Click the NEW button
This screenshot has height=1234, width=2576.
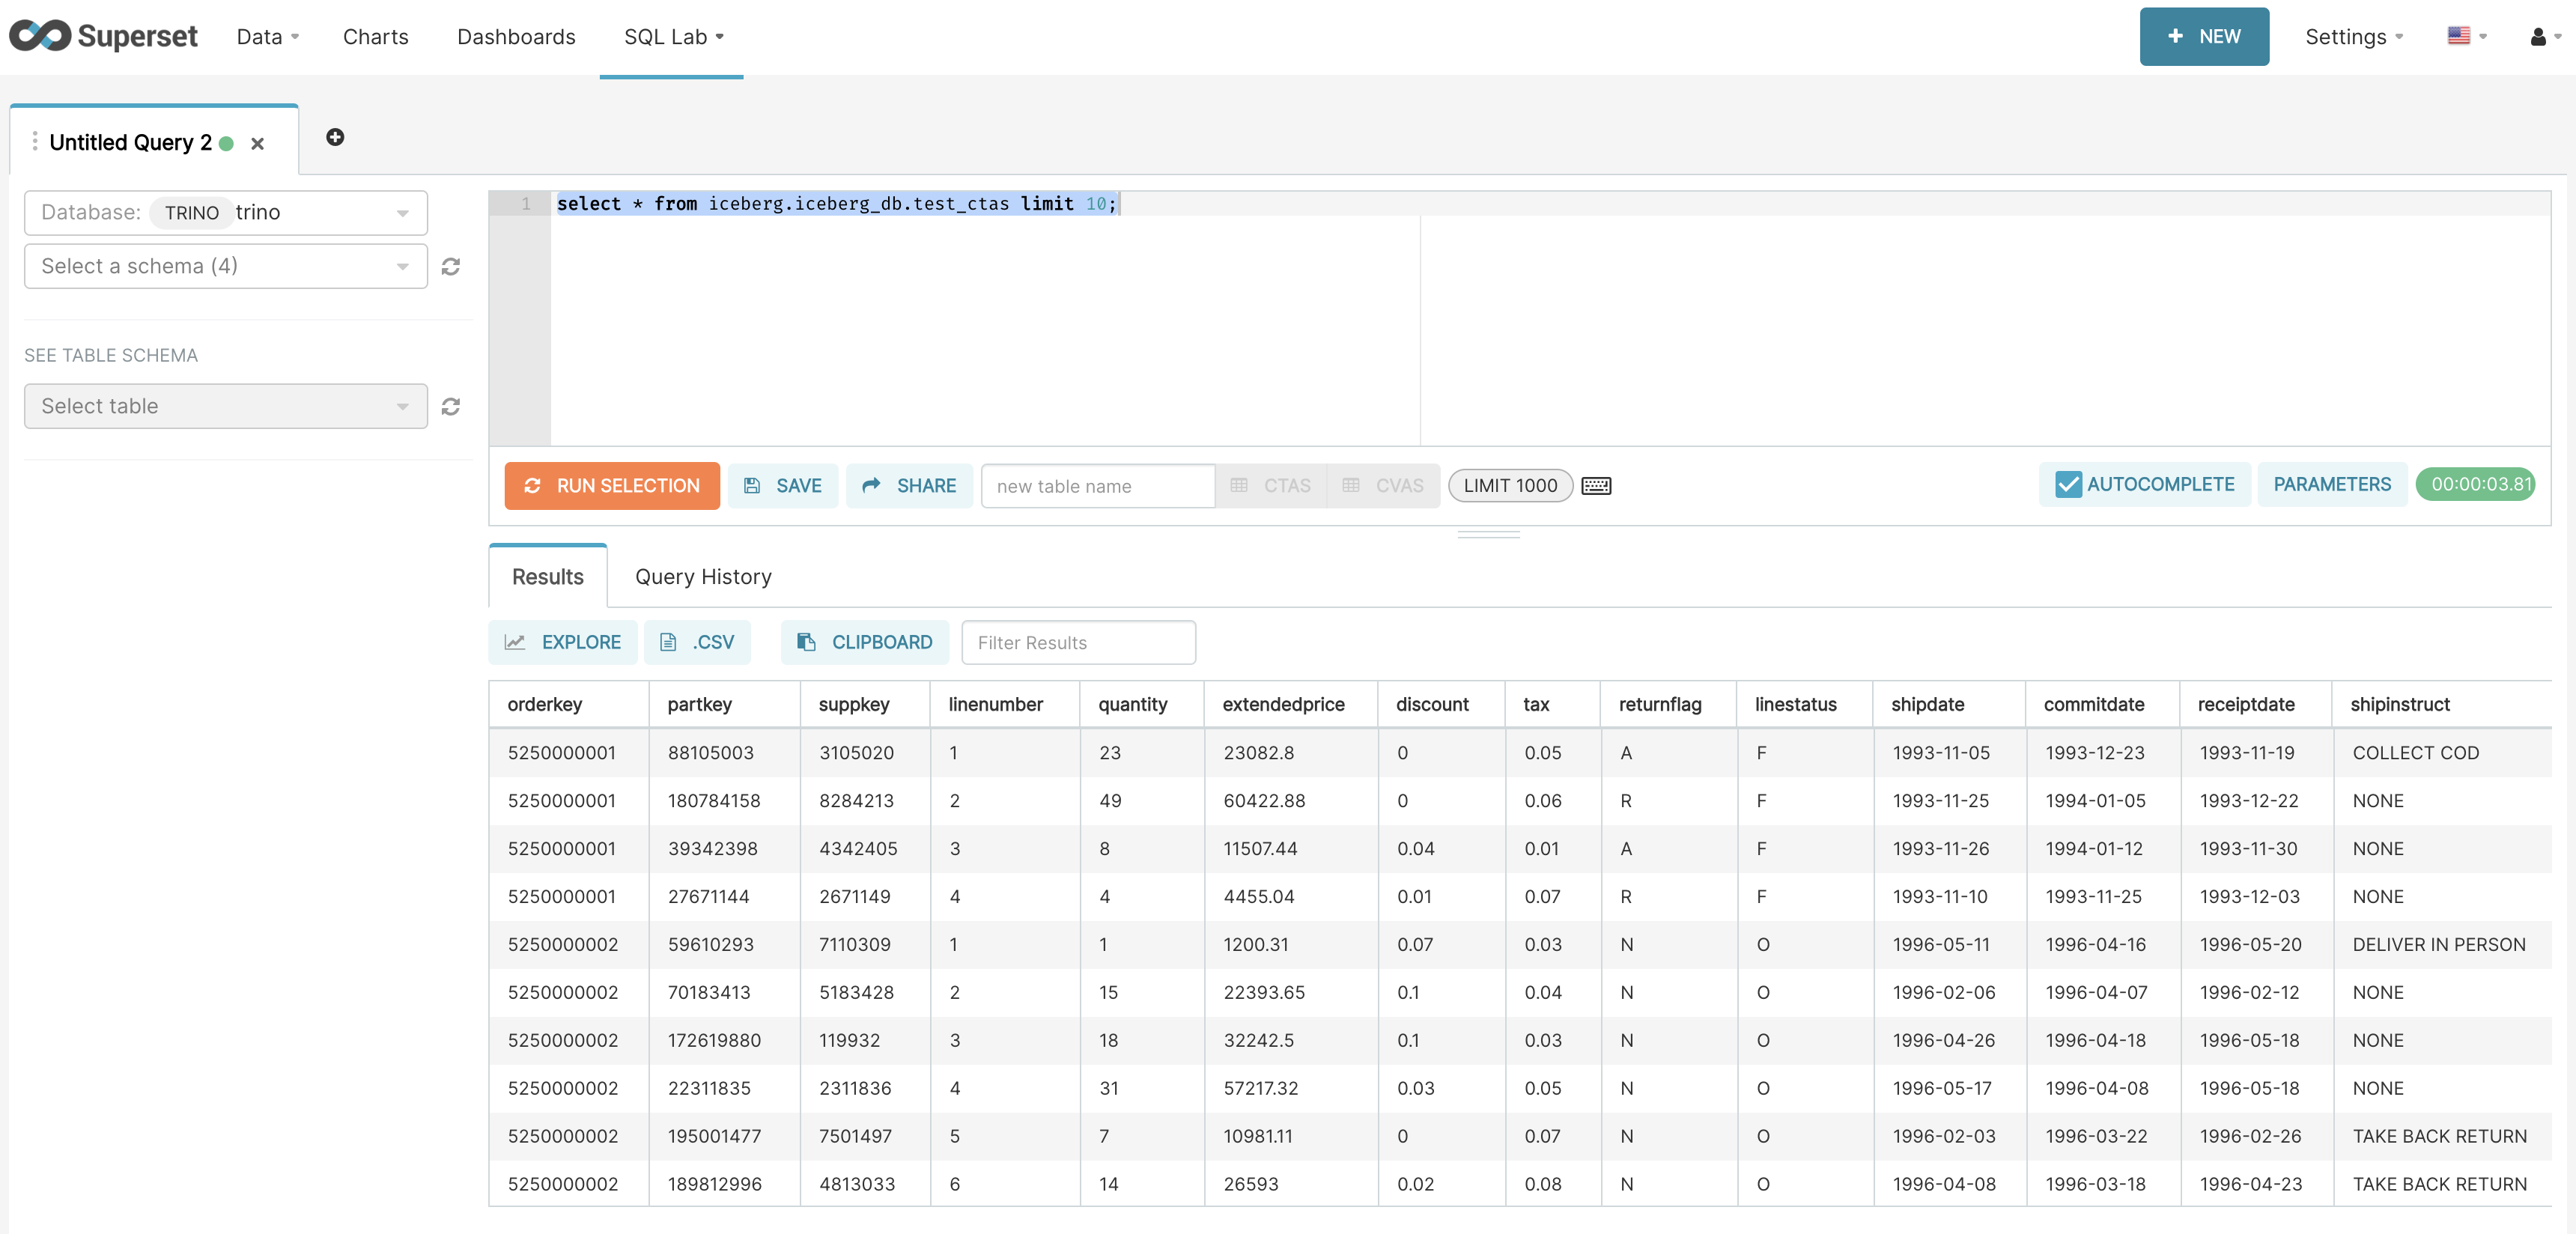tap(2203, 37)
